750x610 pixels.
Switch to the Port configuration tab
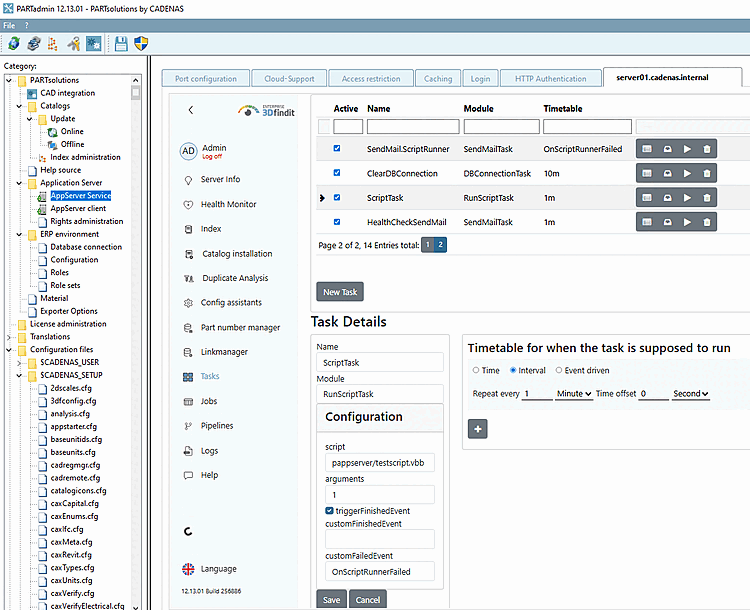pyautogui.click(x=206, y=78)
